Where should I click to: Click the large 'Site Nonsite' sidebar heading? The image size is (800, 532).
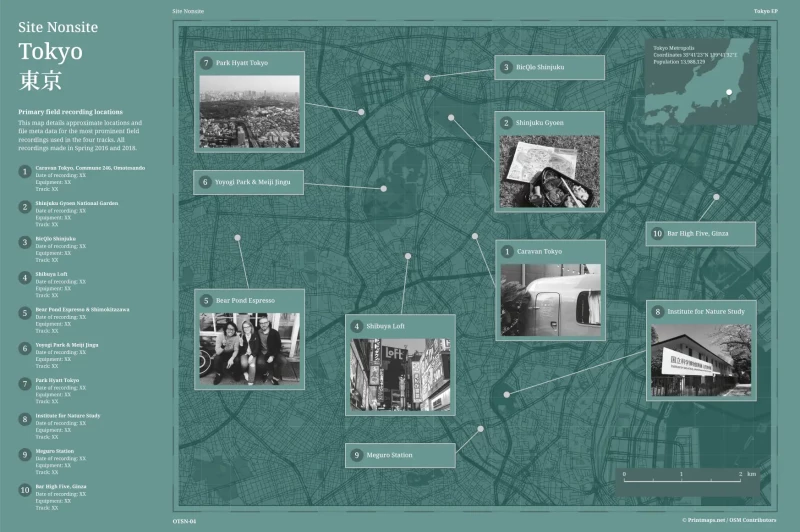pos(58,27)
